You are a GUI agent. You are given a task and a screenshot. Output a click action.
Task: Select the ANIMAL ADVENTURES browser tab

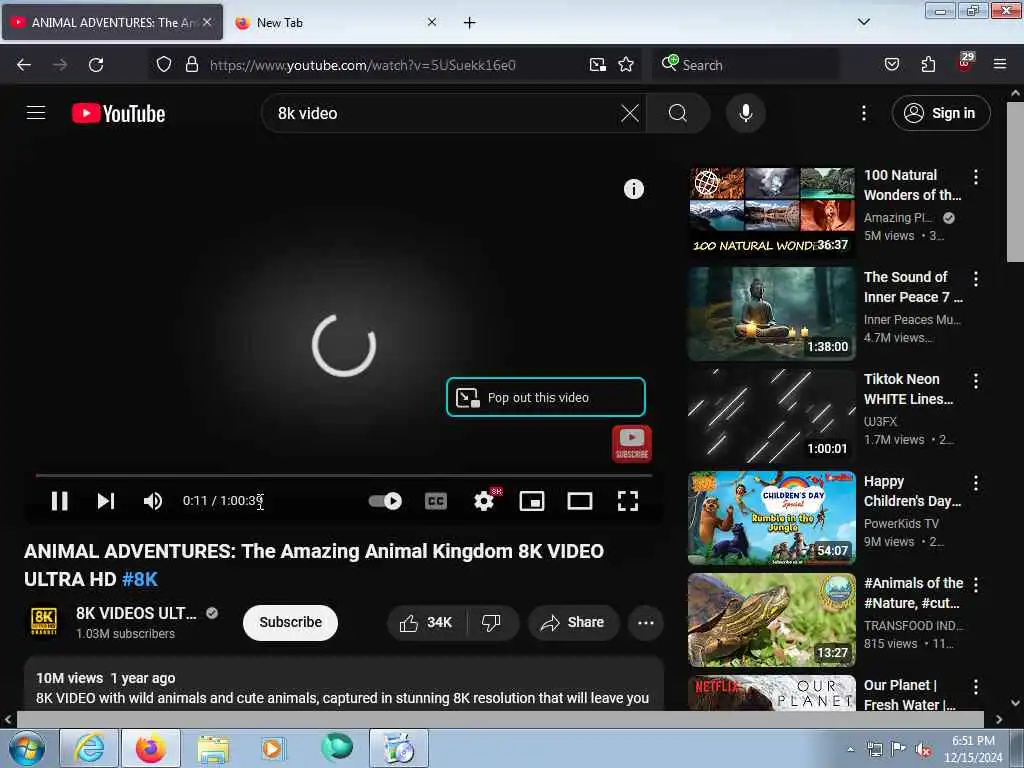[x=112, y=22]
